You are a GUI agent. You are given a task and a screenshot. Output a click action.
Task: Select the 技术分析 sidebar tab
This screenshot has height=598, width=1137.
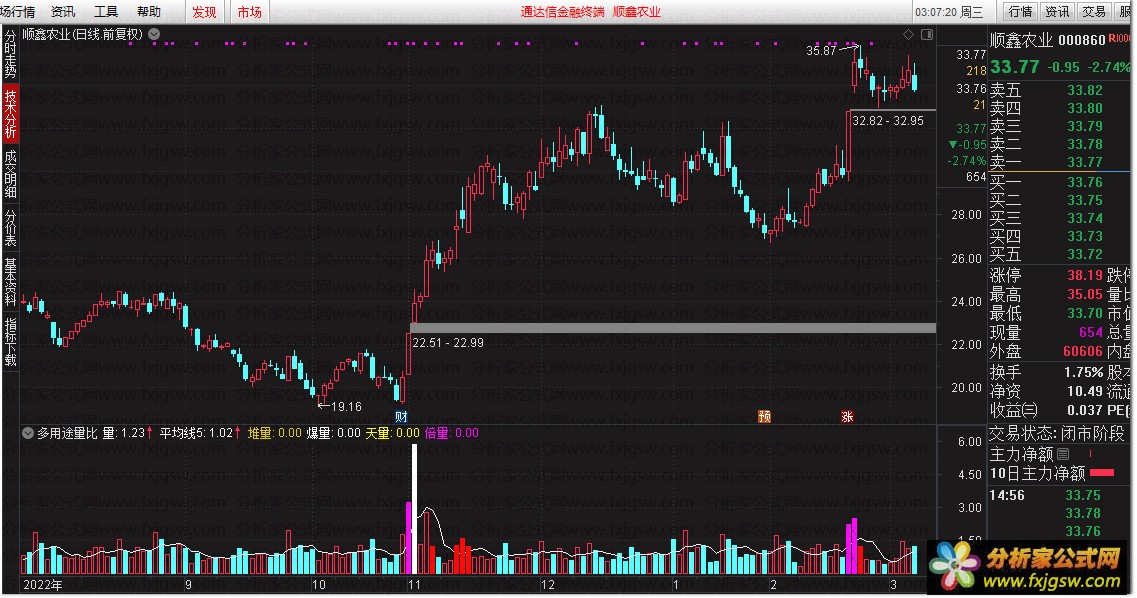tap(10, 114)
